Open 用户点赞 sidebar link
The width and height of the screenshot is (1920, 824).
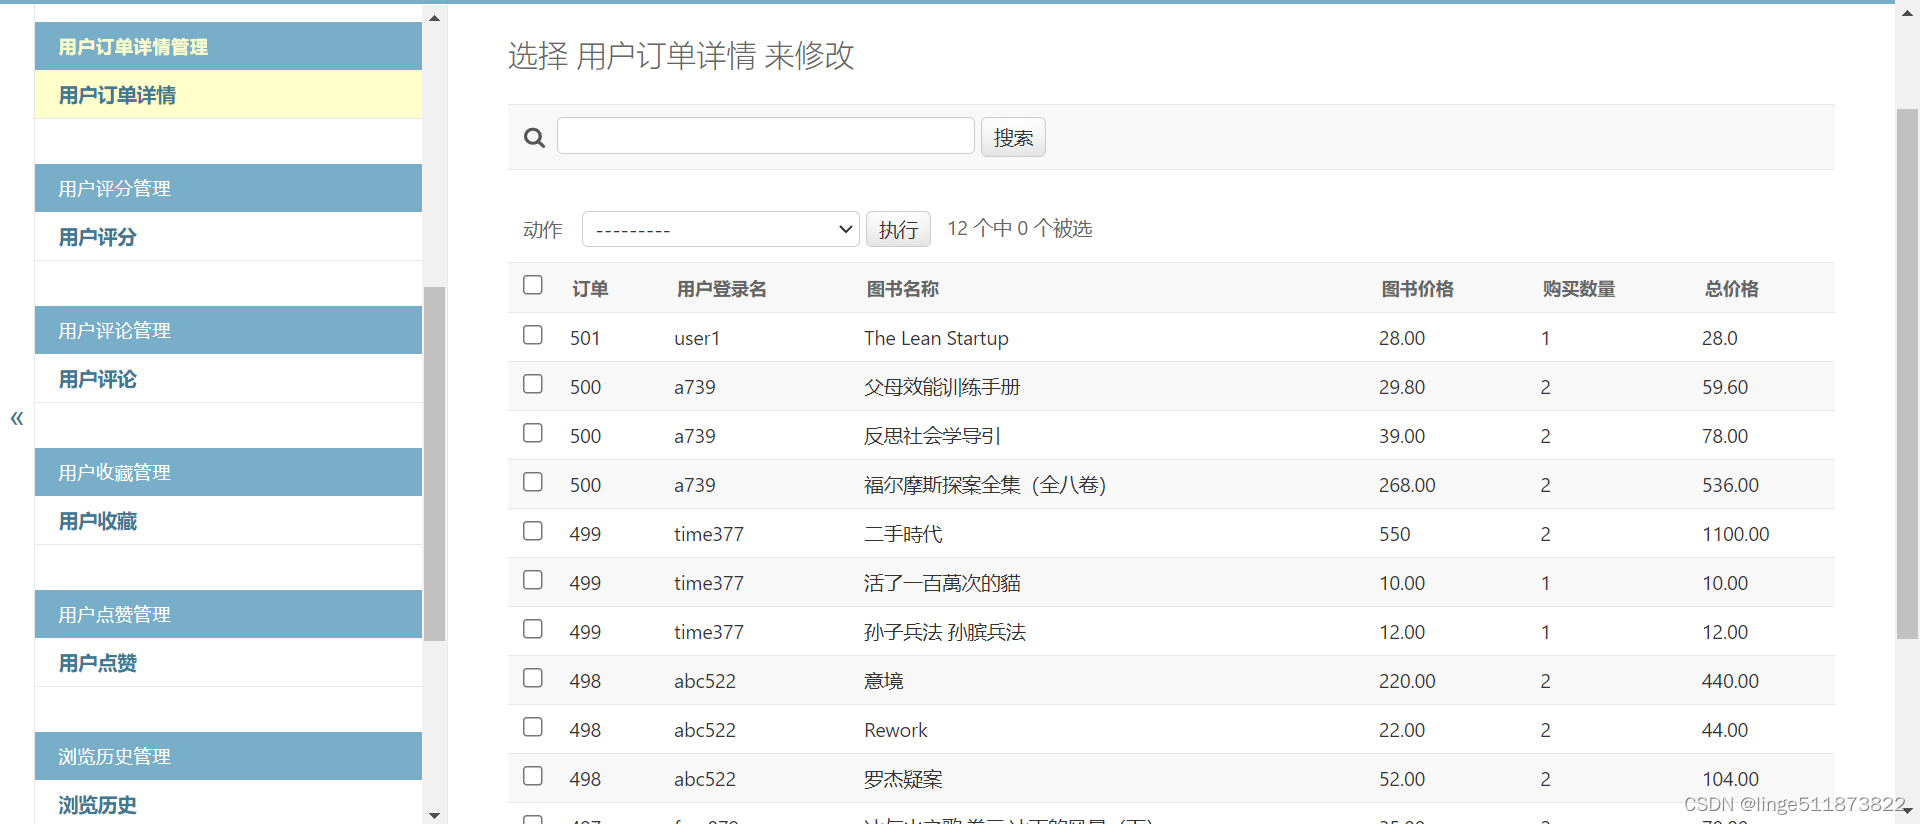coord(97,663)
